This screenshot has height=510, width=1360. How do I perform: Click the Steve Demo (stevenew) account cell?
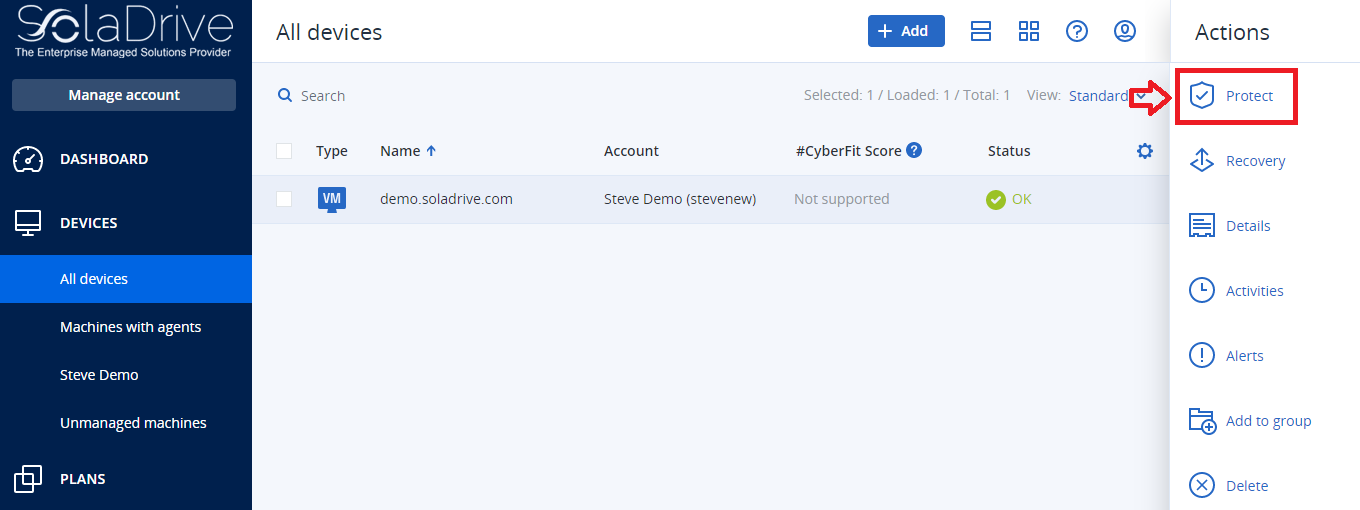(x=680, y=199)
